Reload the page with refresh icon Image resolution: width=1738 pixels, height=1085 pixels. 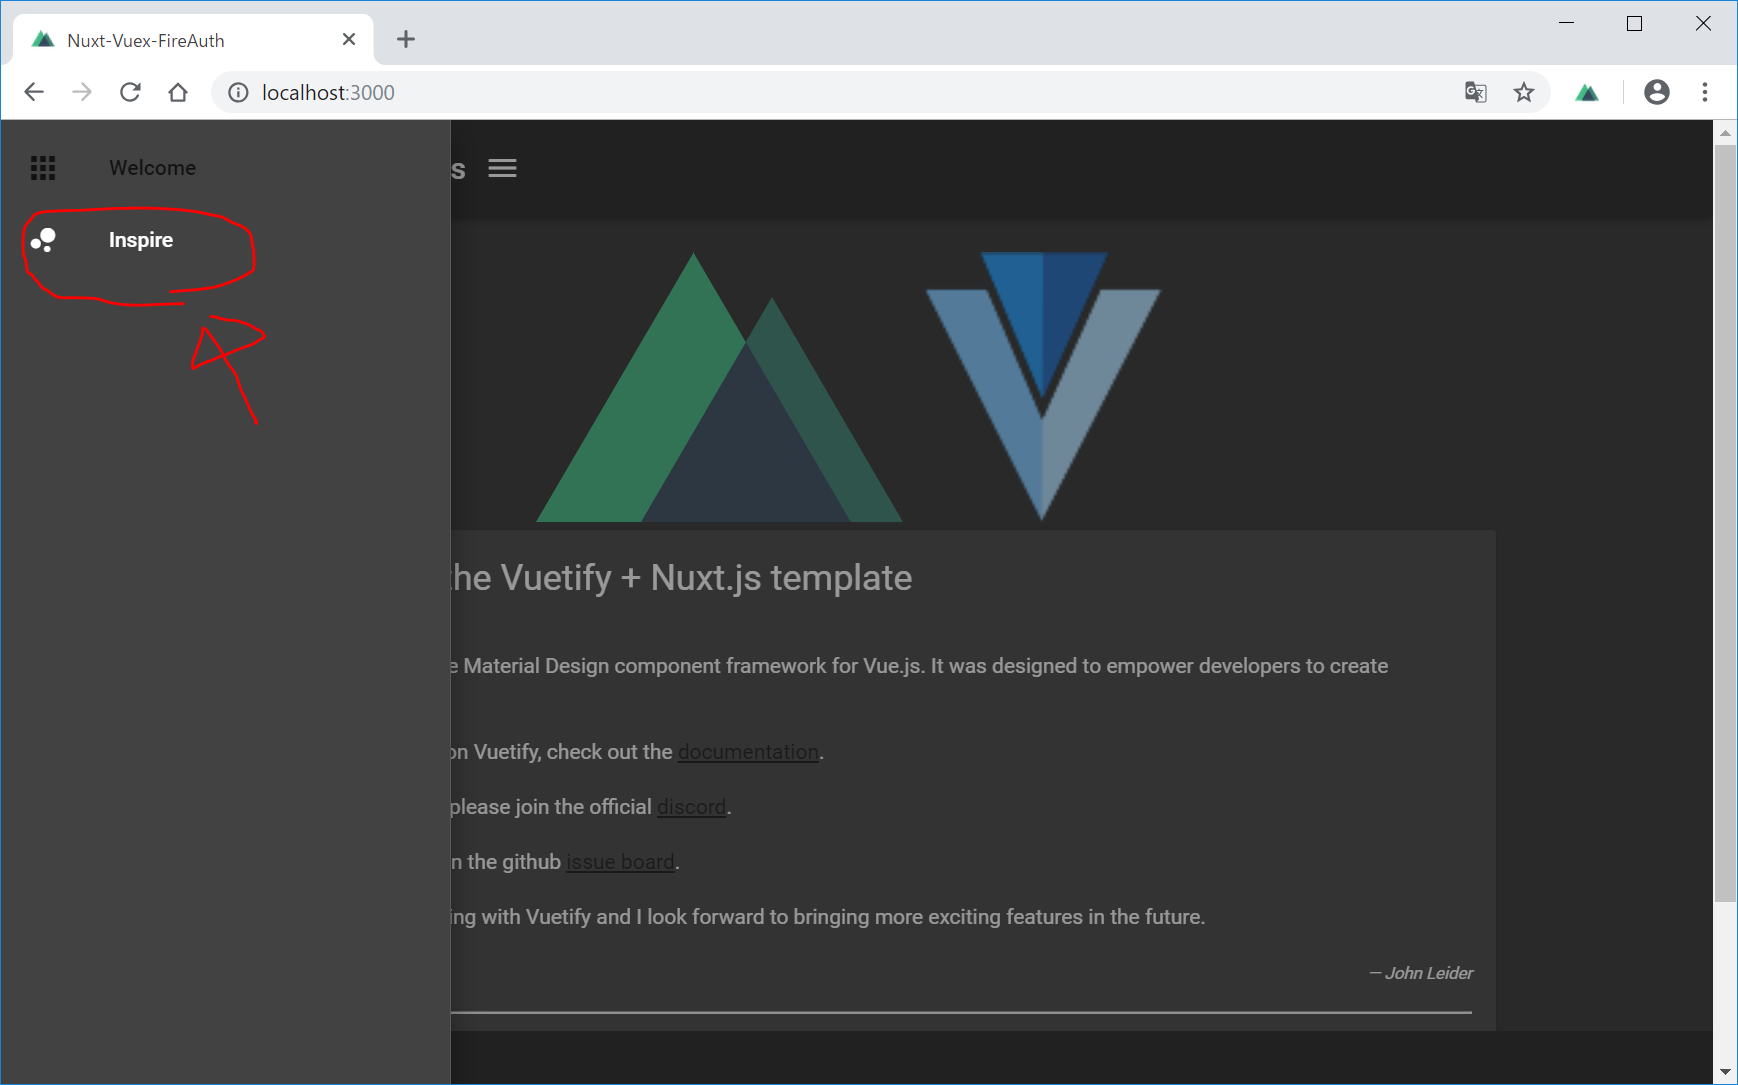[x=130, y=92]
